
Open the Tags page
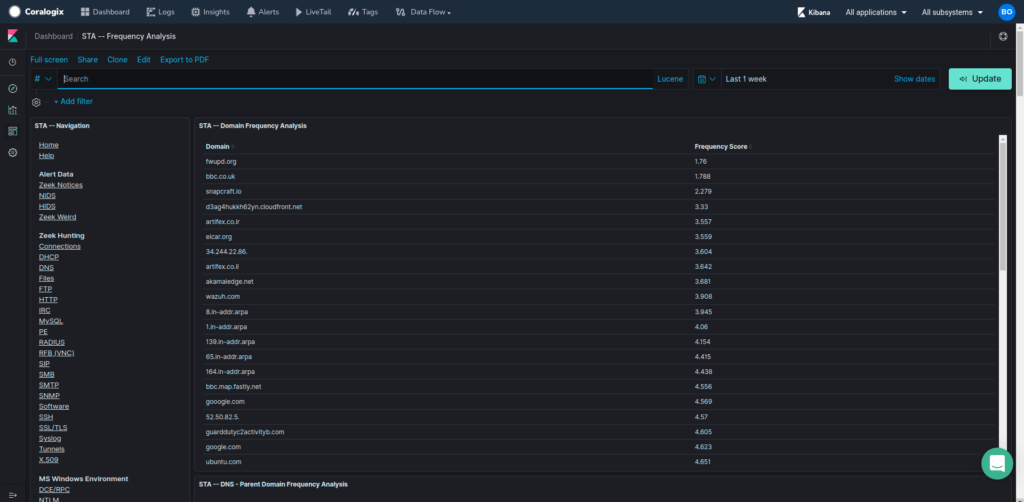point(363,12)
